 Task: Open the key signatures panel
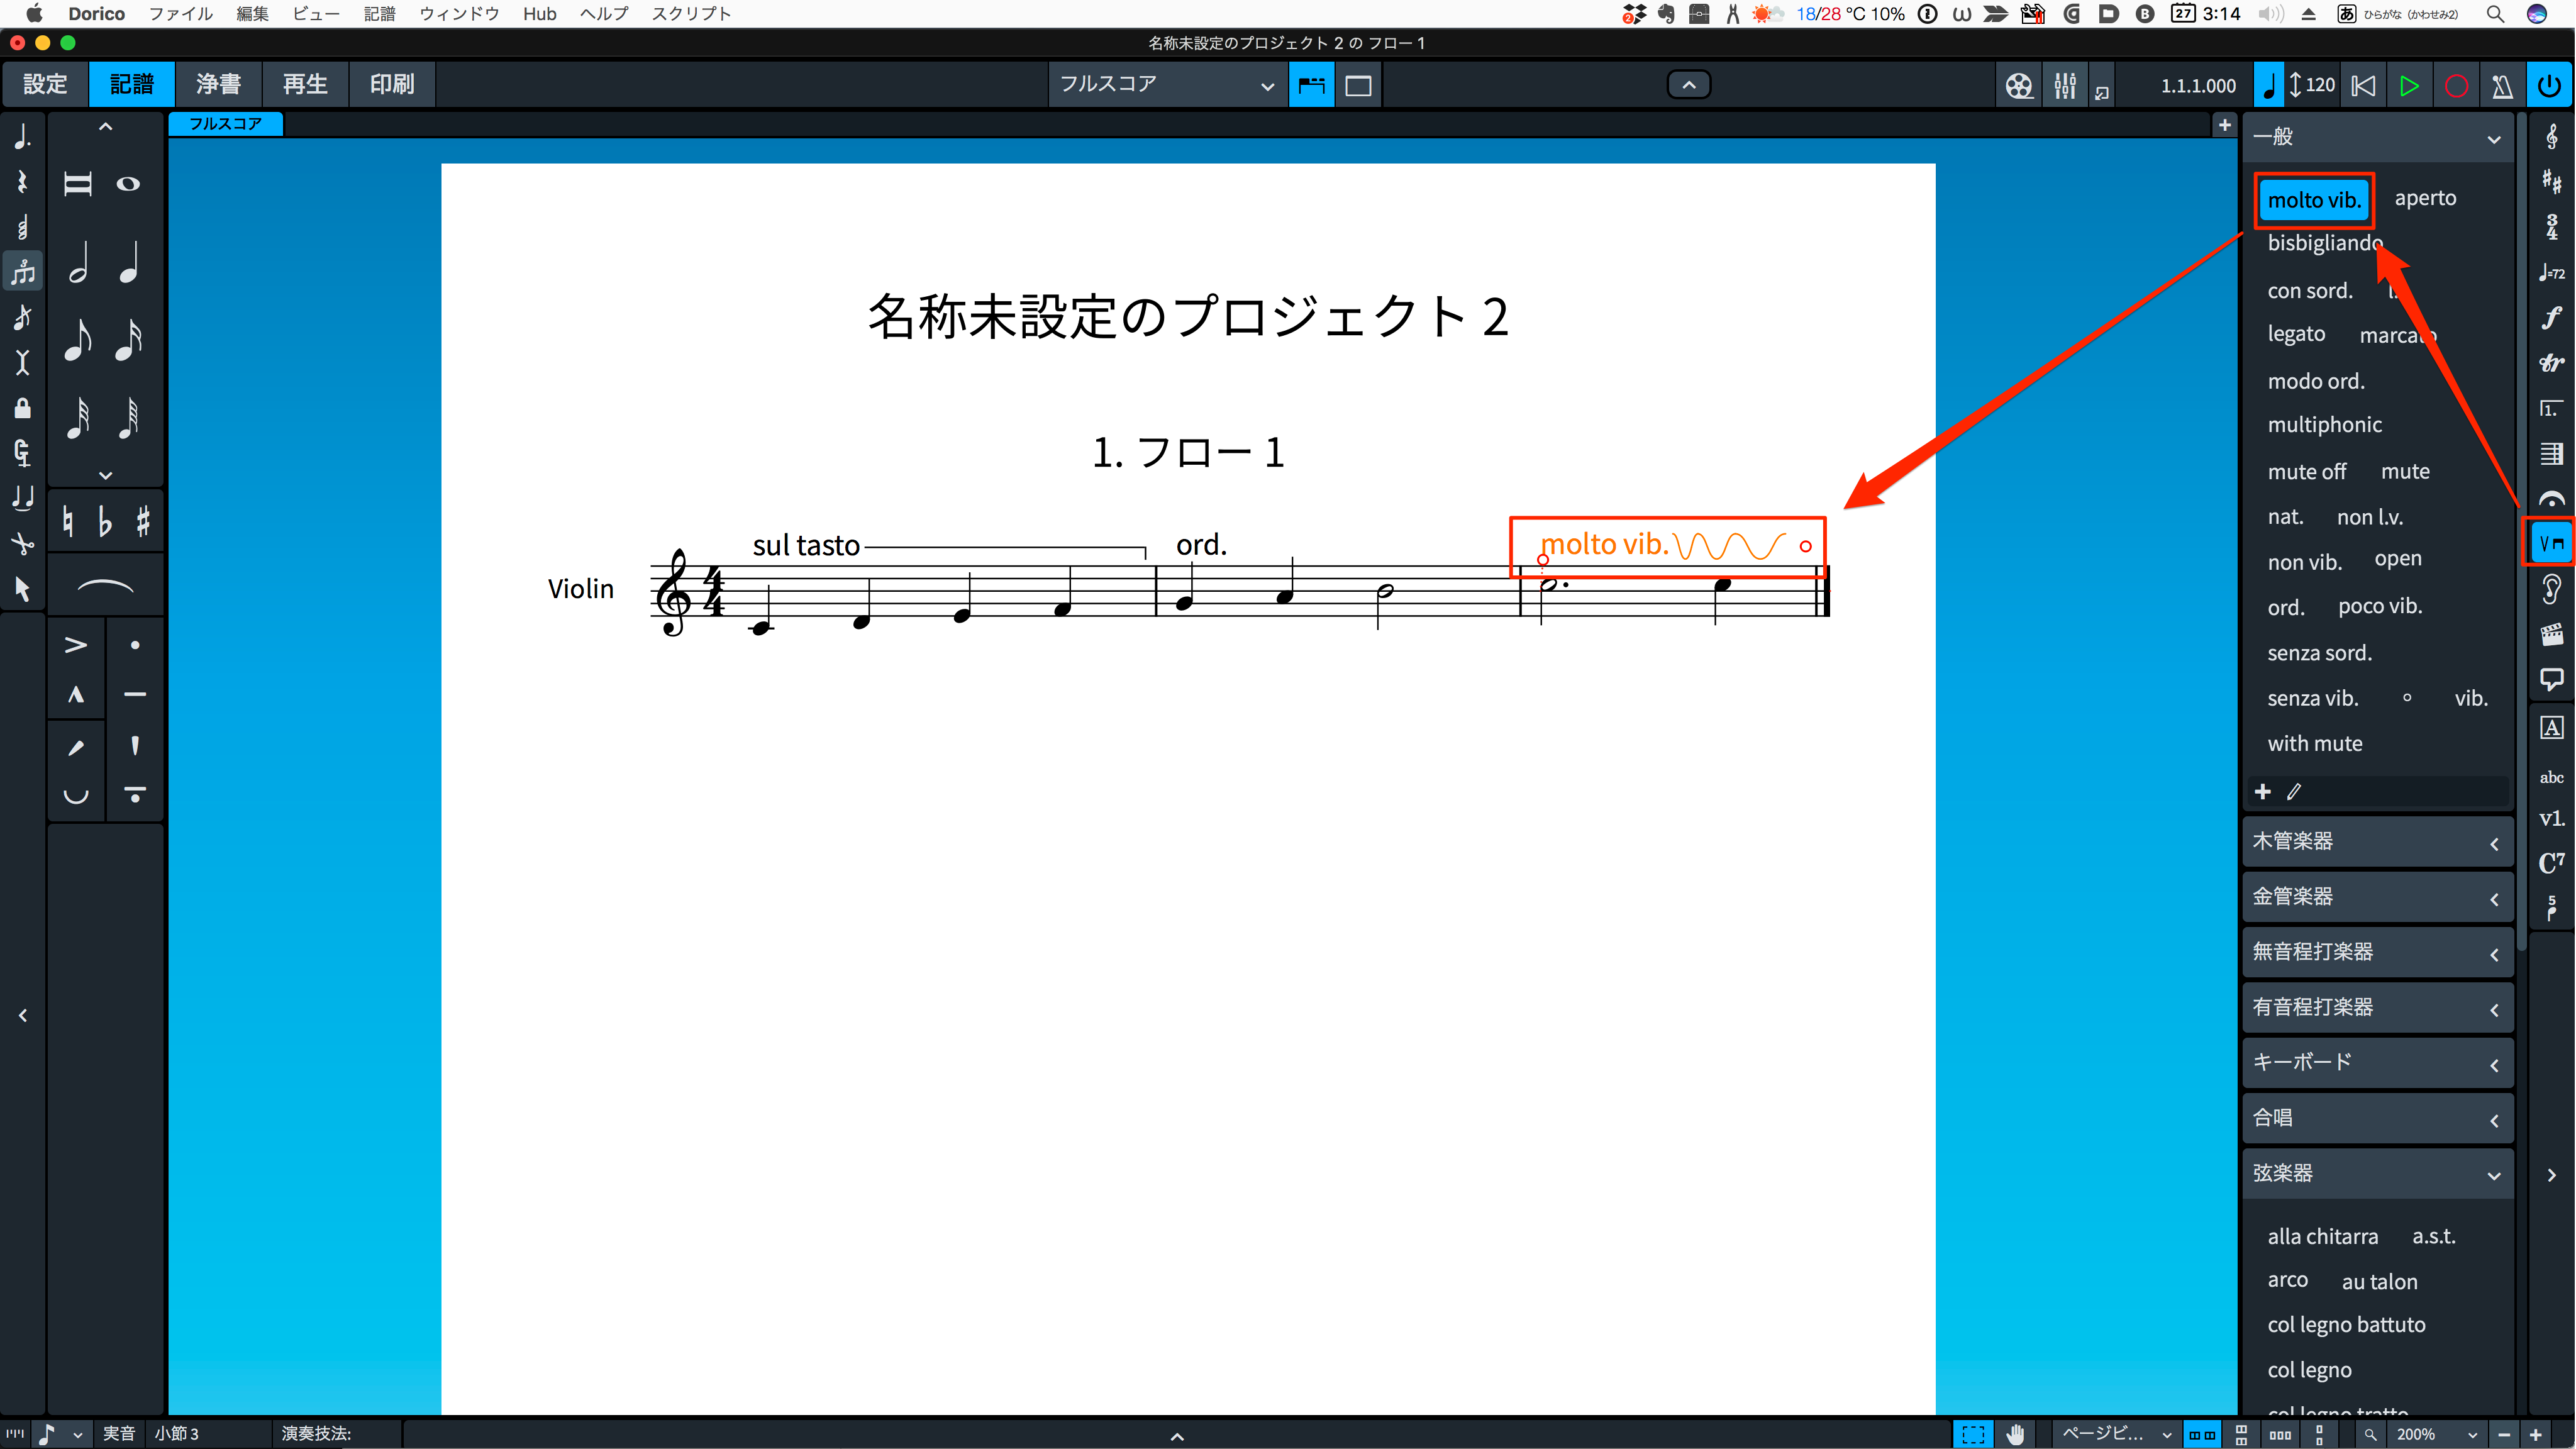[2551, 182]
